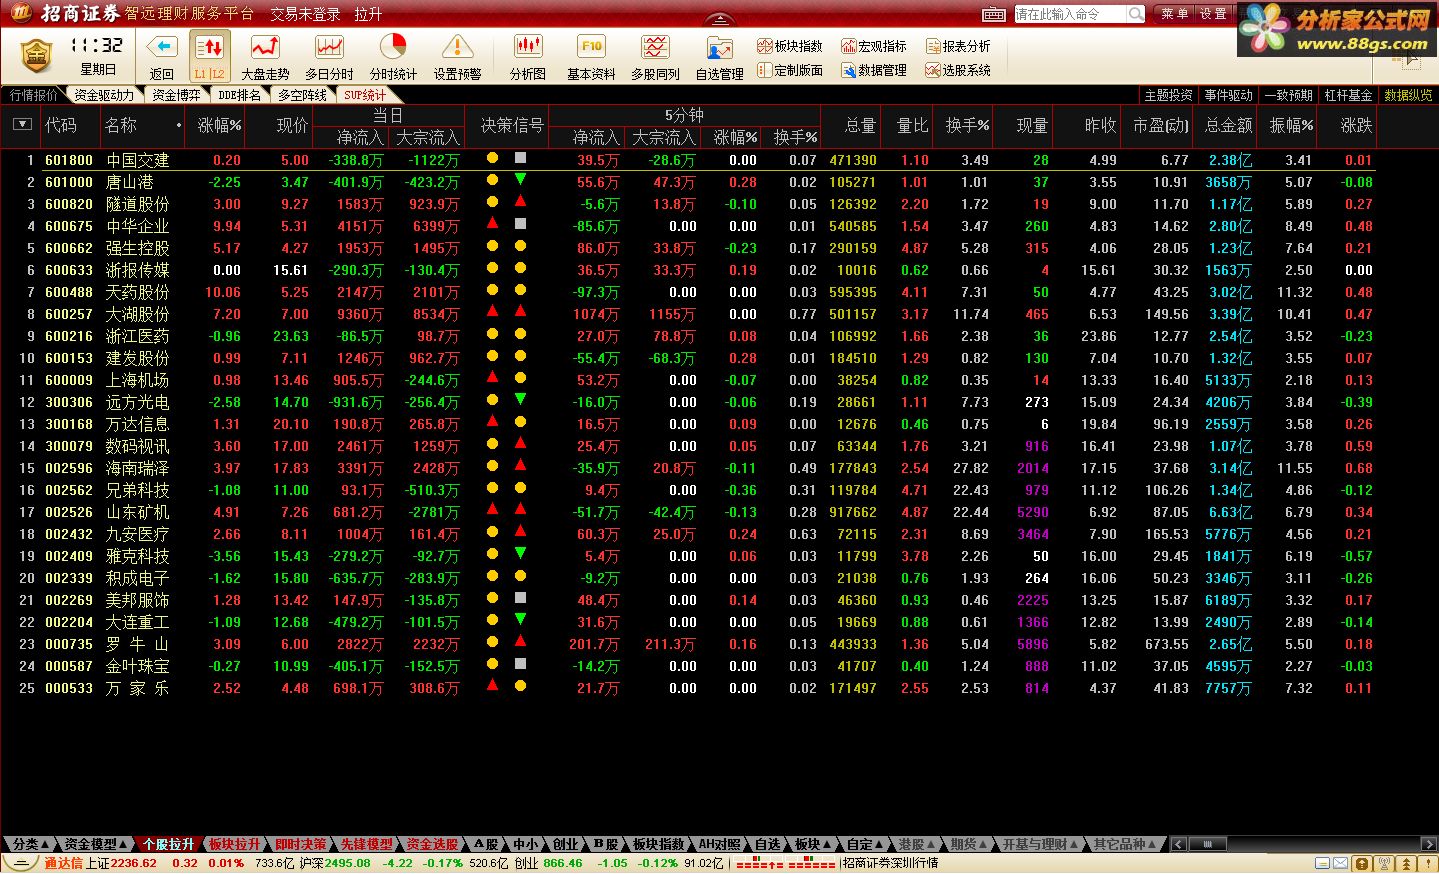This screenshot has height=874, width=1439.
Task: Switch to 资金驱动力 tab
Action: click(104, 95)
